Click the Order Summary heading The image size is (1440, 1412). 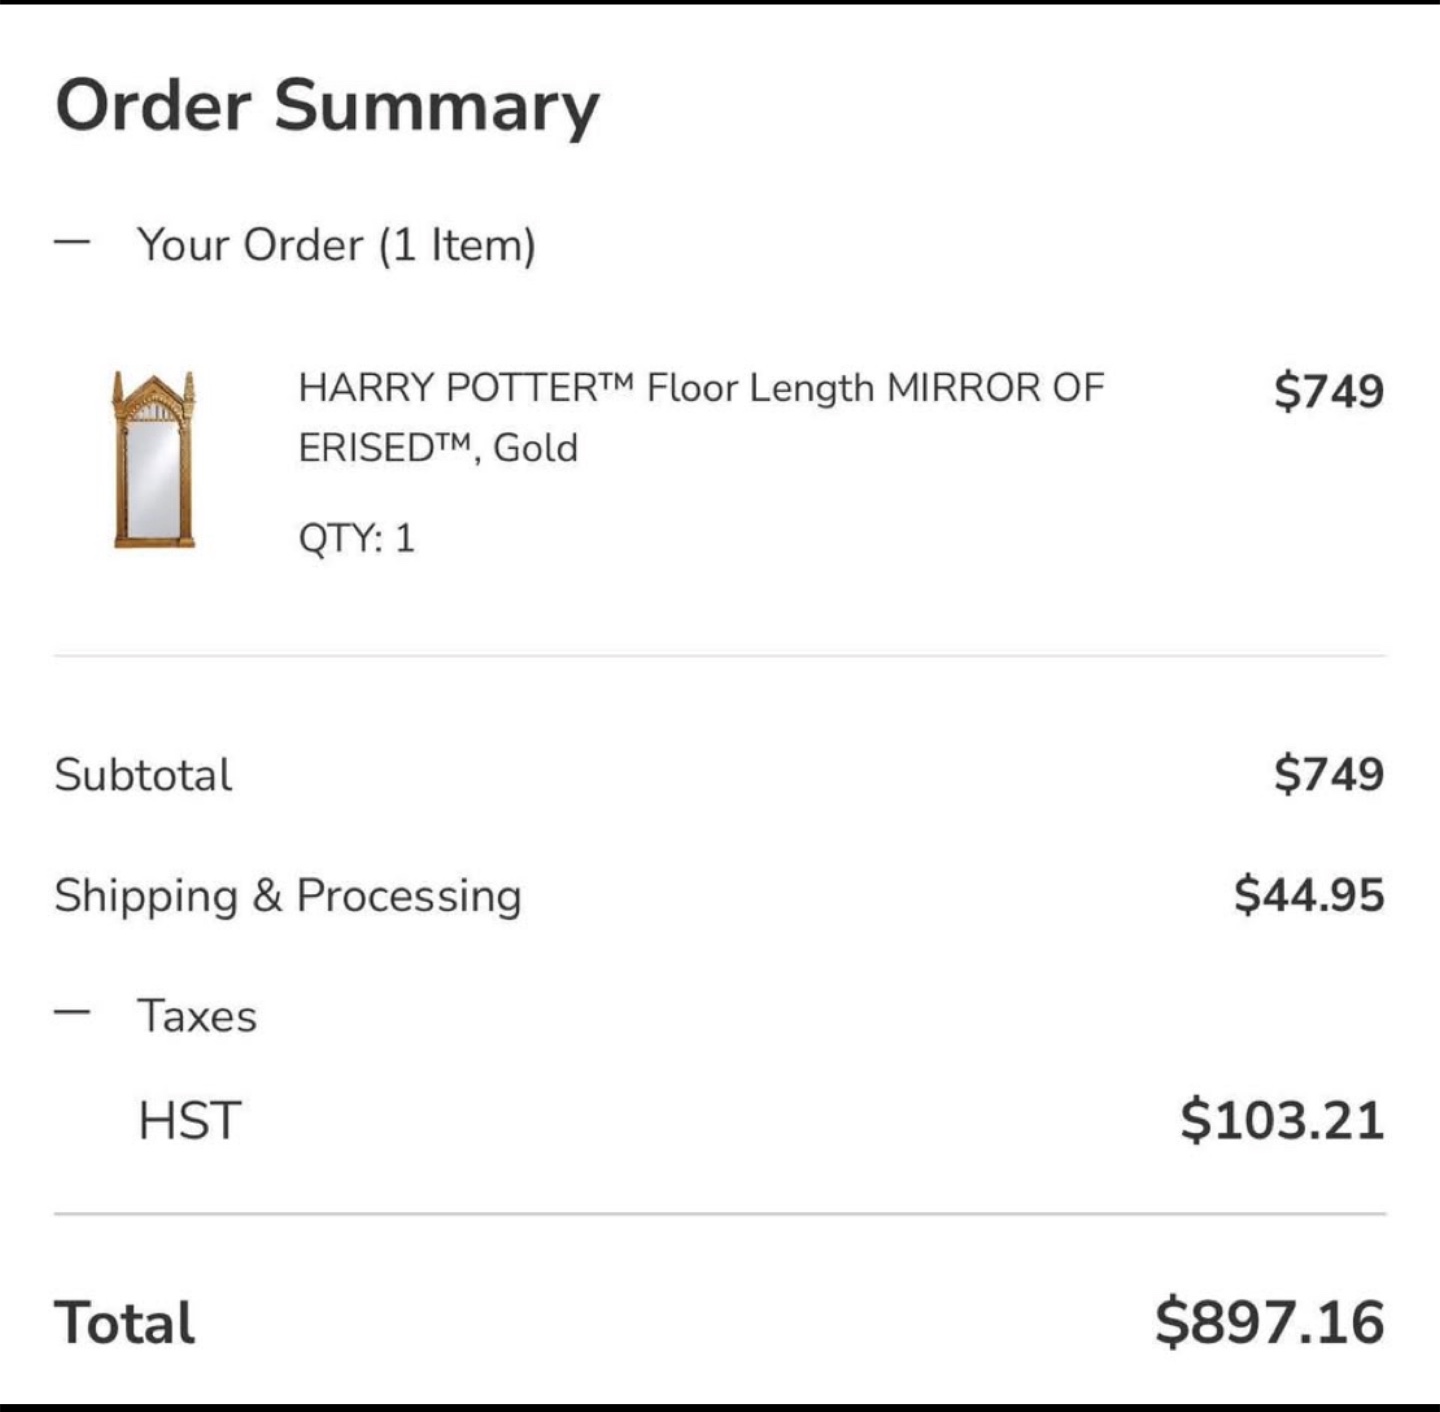(327, 106)
